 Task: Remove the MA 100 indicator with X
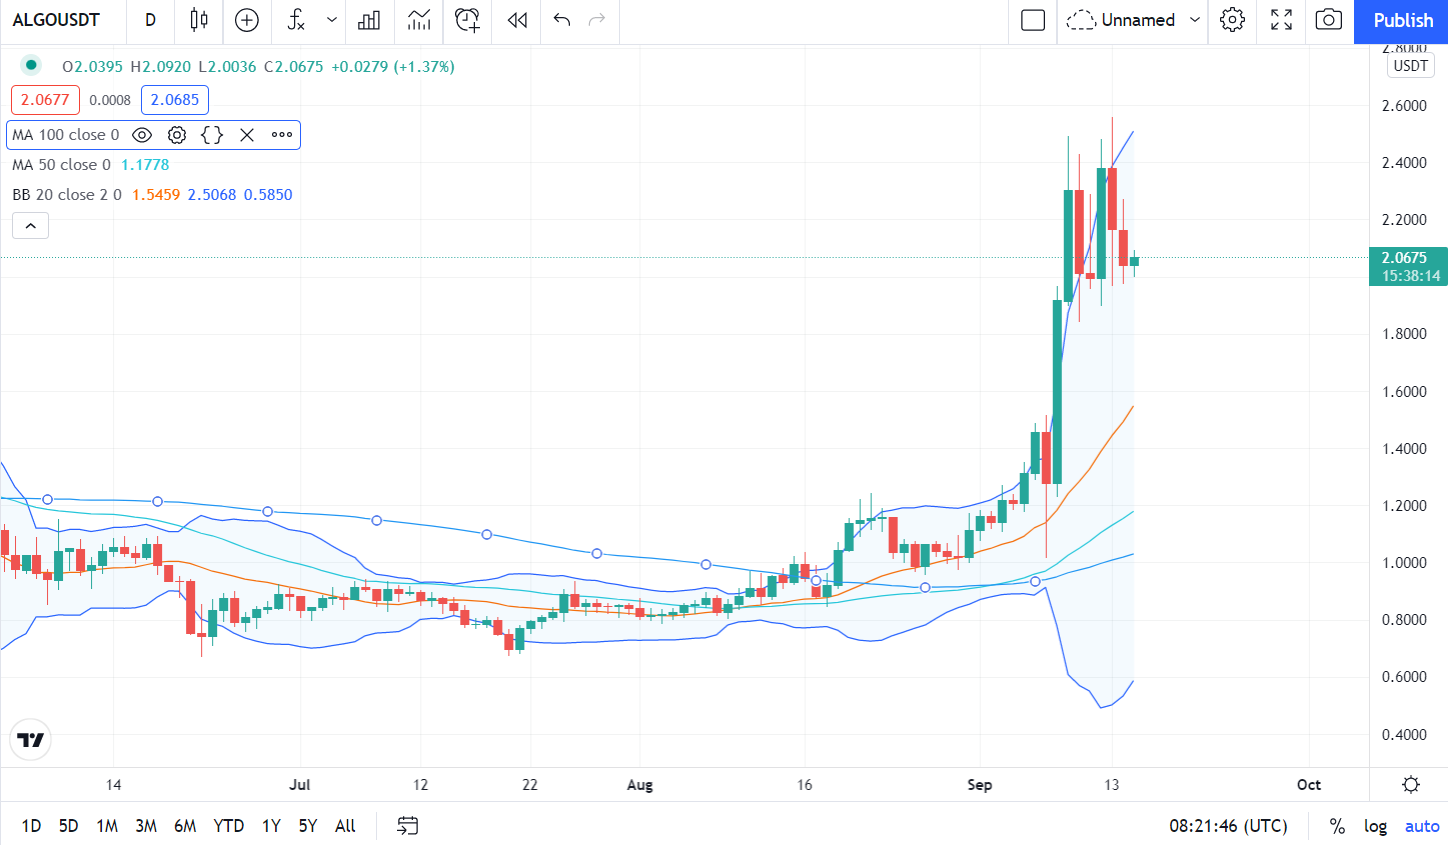coord(247,135)
